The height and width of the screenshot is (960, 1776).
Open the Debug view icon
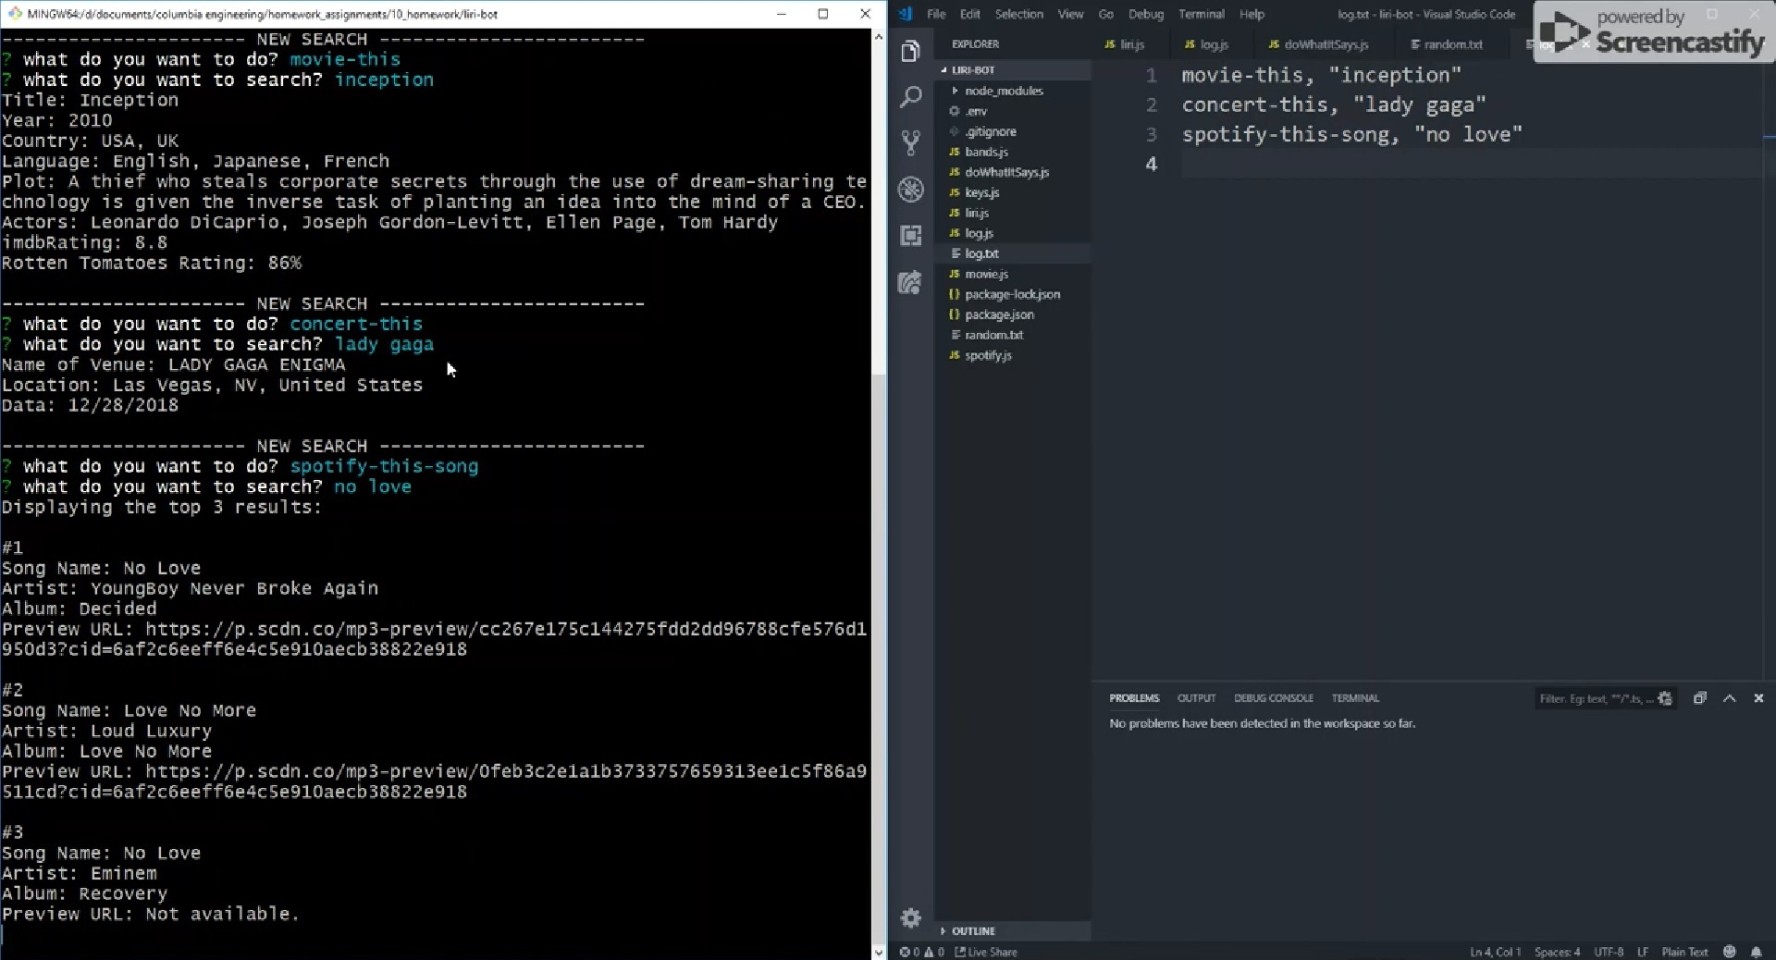click(x=910, y=189)
